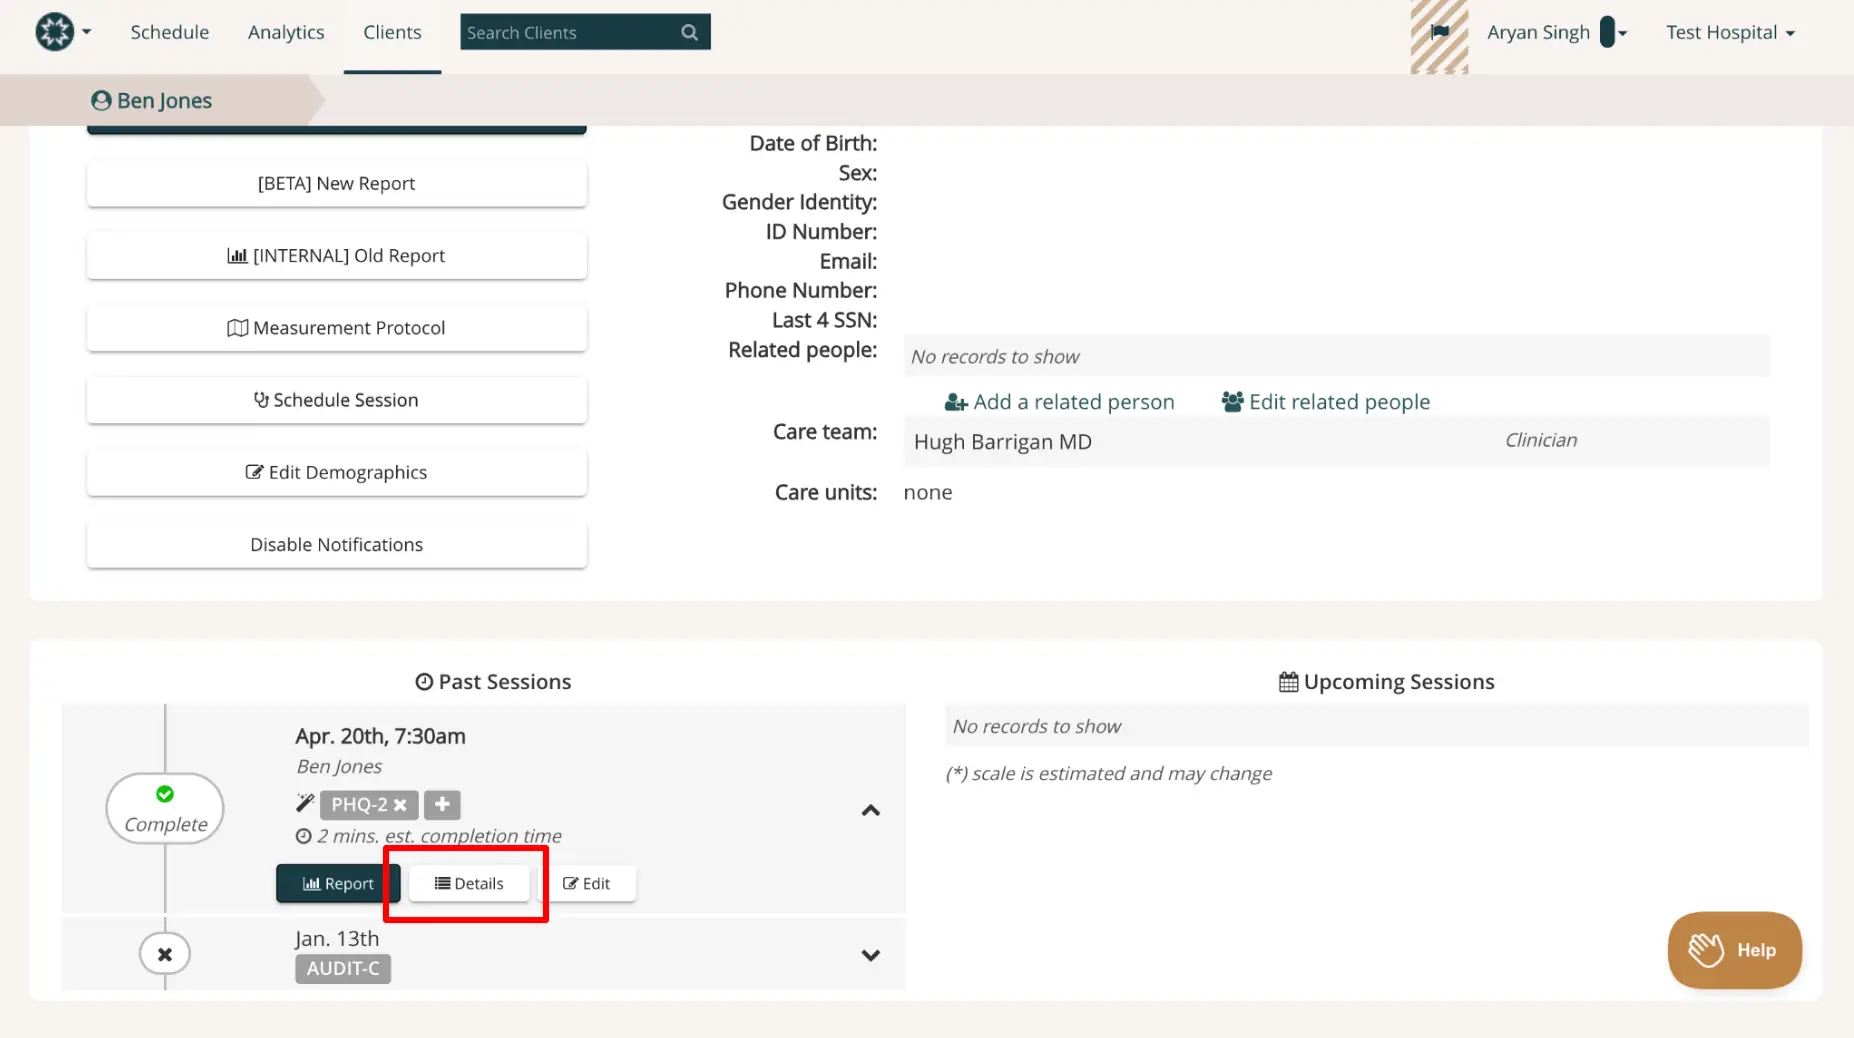Screen dimensions: 1854x1038
Task: Remove the PHQ-2 measure via its x icon
Action: 401,805
